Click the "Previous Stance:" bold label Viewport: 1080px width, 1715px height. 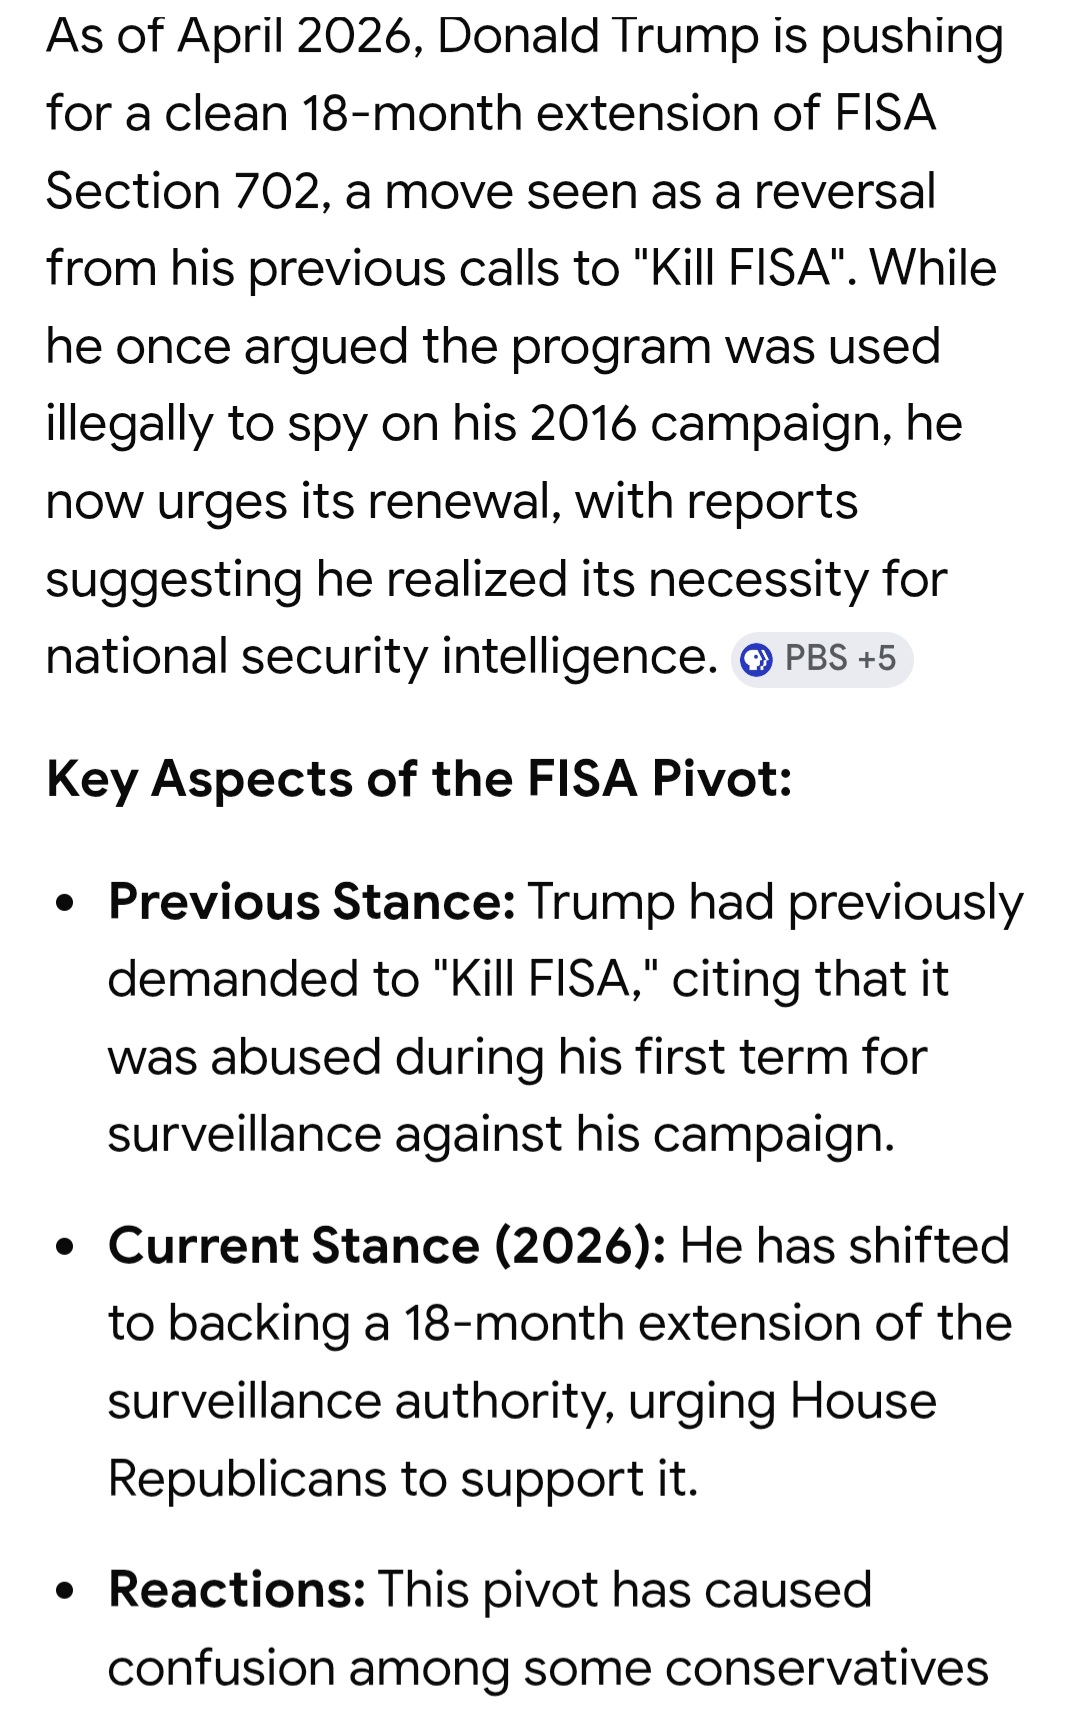click(312, 902)
